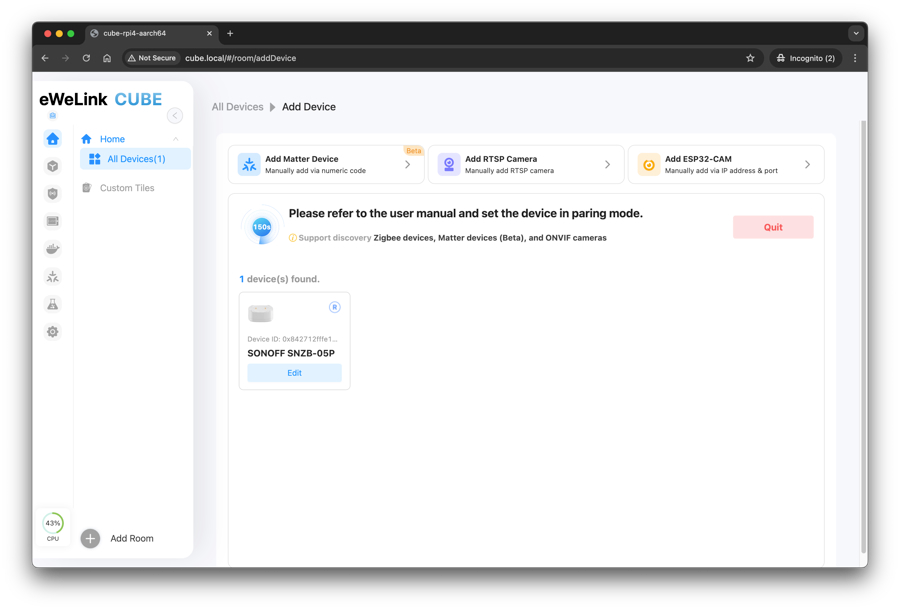Collapse the Home section chevron
Image resolution: width=900 pixels, height=610 pixels.
[176, 139]
